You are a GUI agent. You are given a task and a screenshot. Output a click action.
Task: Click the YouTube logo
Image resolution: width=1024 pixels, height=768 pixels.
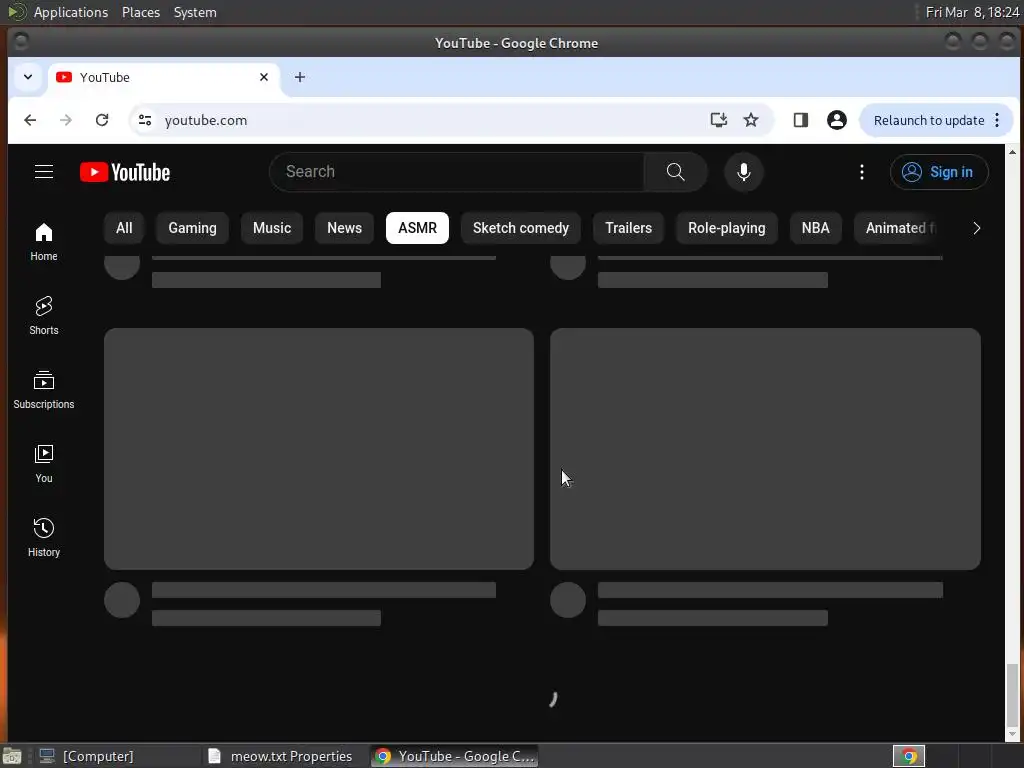pyautogui.click(x=125, y=172)
